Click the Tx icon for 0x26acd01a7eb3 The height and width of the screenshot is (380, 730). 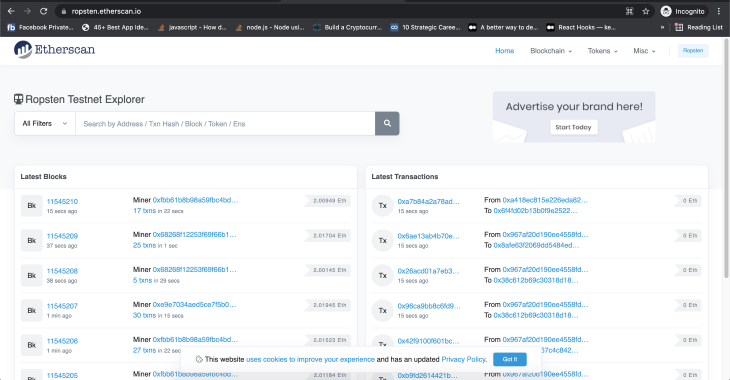pyautogui.click(x=383, y=275)
